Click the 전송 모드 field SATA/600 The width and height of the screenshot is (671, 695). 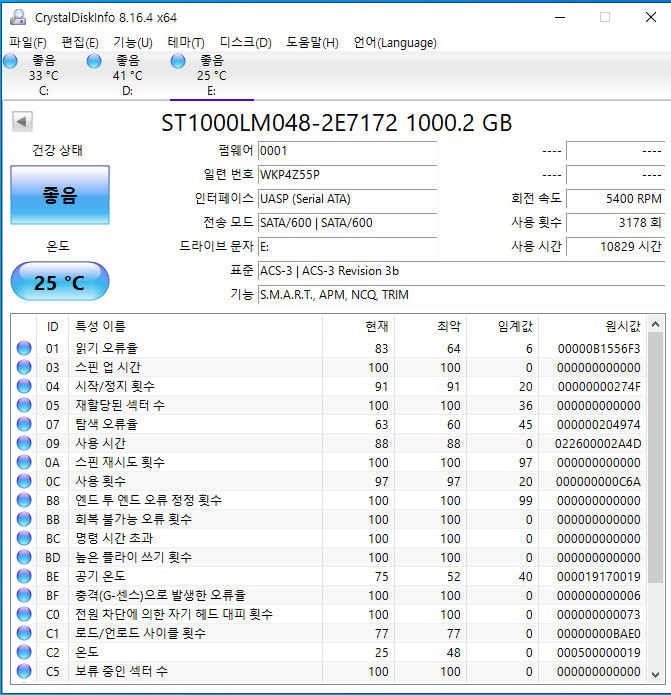click(347, 223)
